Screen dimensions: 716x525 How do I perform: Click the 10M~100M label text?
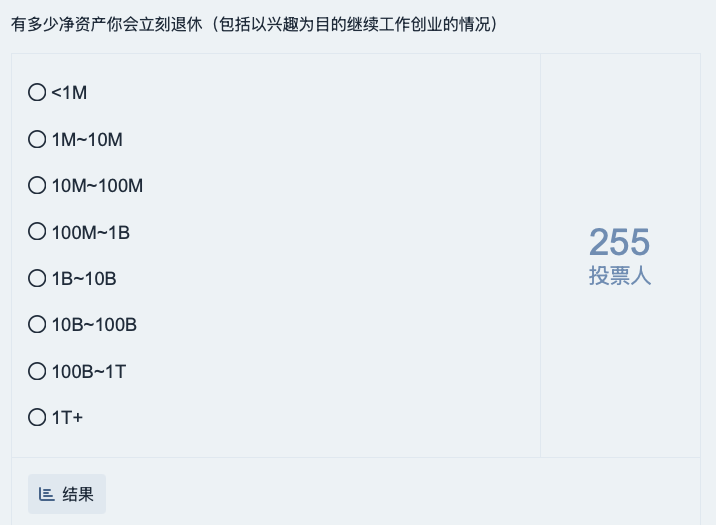click(x=97, y=186)
